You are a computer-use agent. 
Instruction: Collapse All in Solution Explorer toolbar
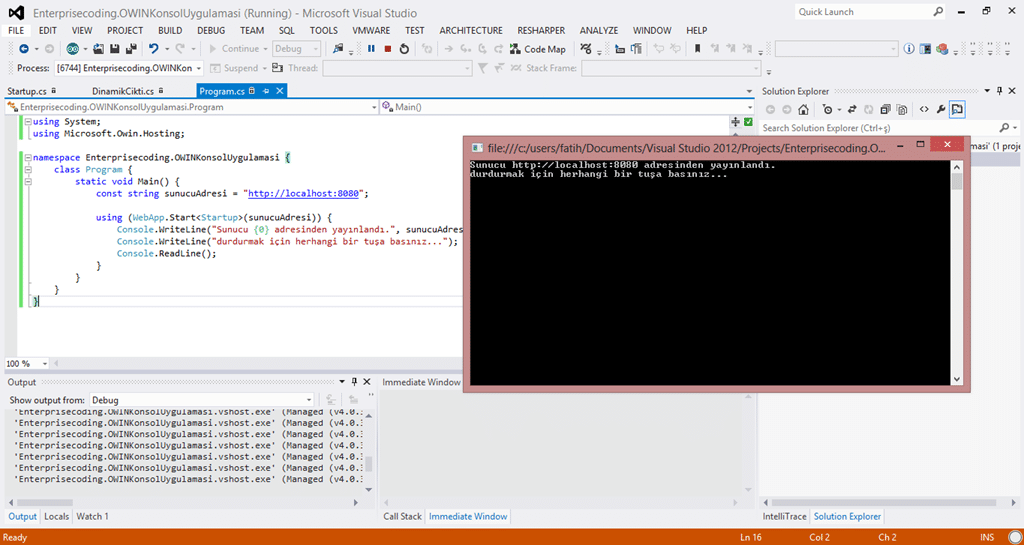coord(886,110)
